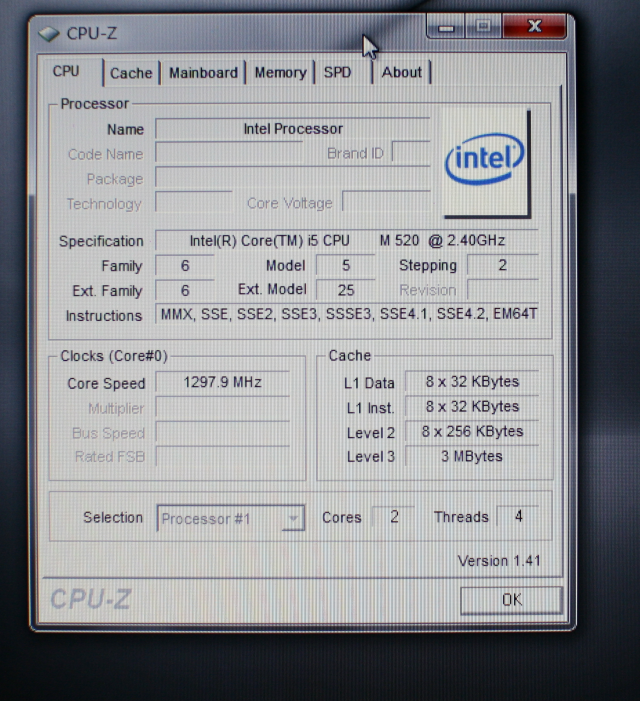
Task: Click the Level 2 value 8 x 256 KBytes
Action: pos(472,431)
